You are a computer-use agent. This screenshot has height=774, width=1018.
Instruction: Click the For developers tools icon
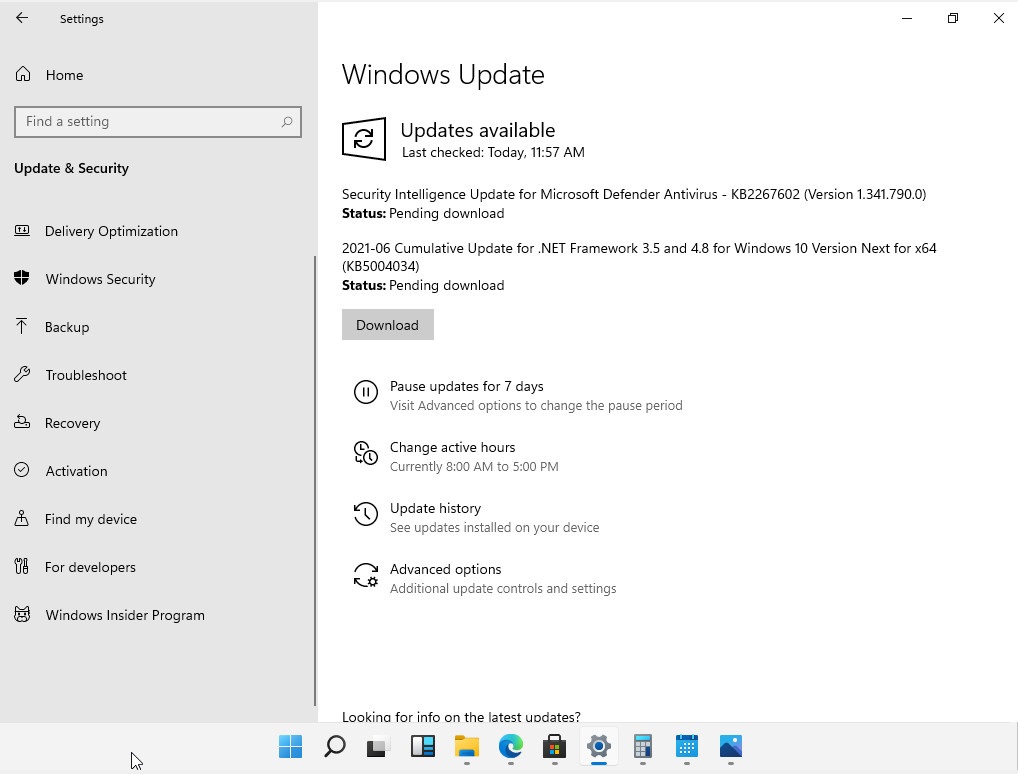click(21, 566)
